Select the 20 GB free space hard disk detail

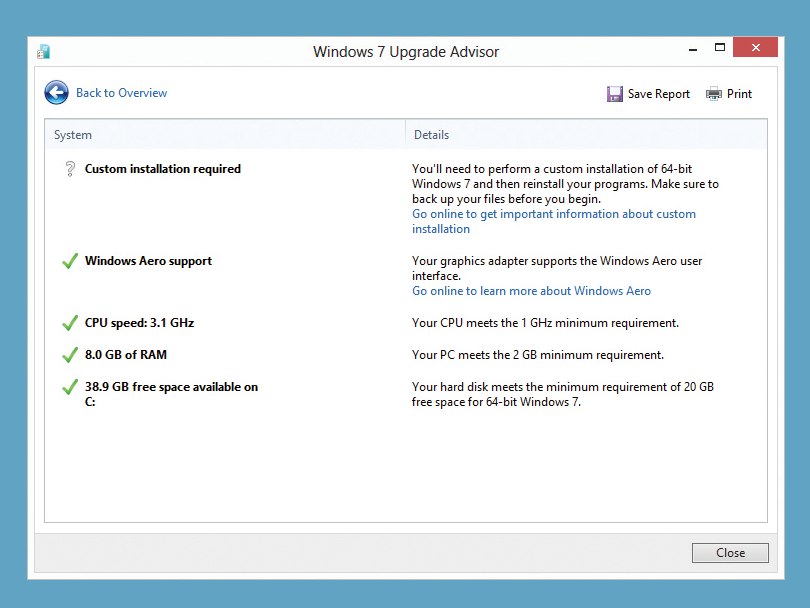[x=563, y=394]
